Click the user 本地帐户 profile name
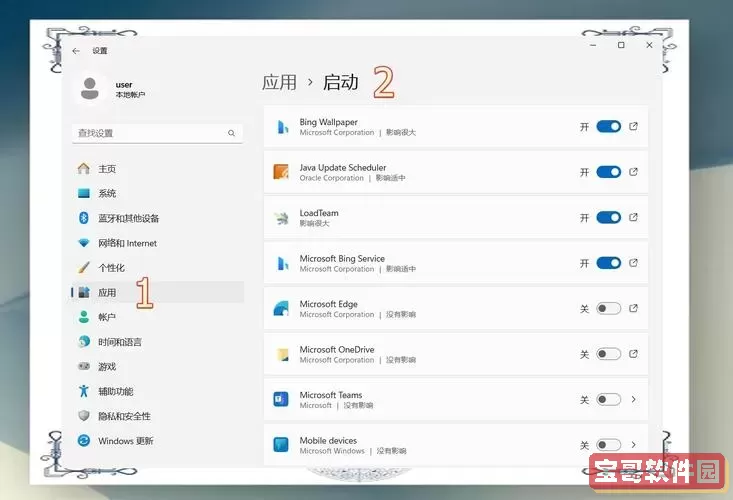The width and height of the screenshot is (733, 500). tap(130, 89)
